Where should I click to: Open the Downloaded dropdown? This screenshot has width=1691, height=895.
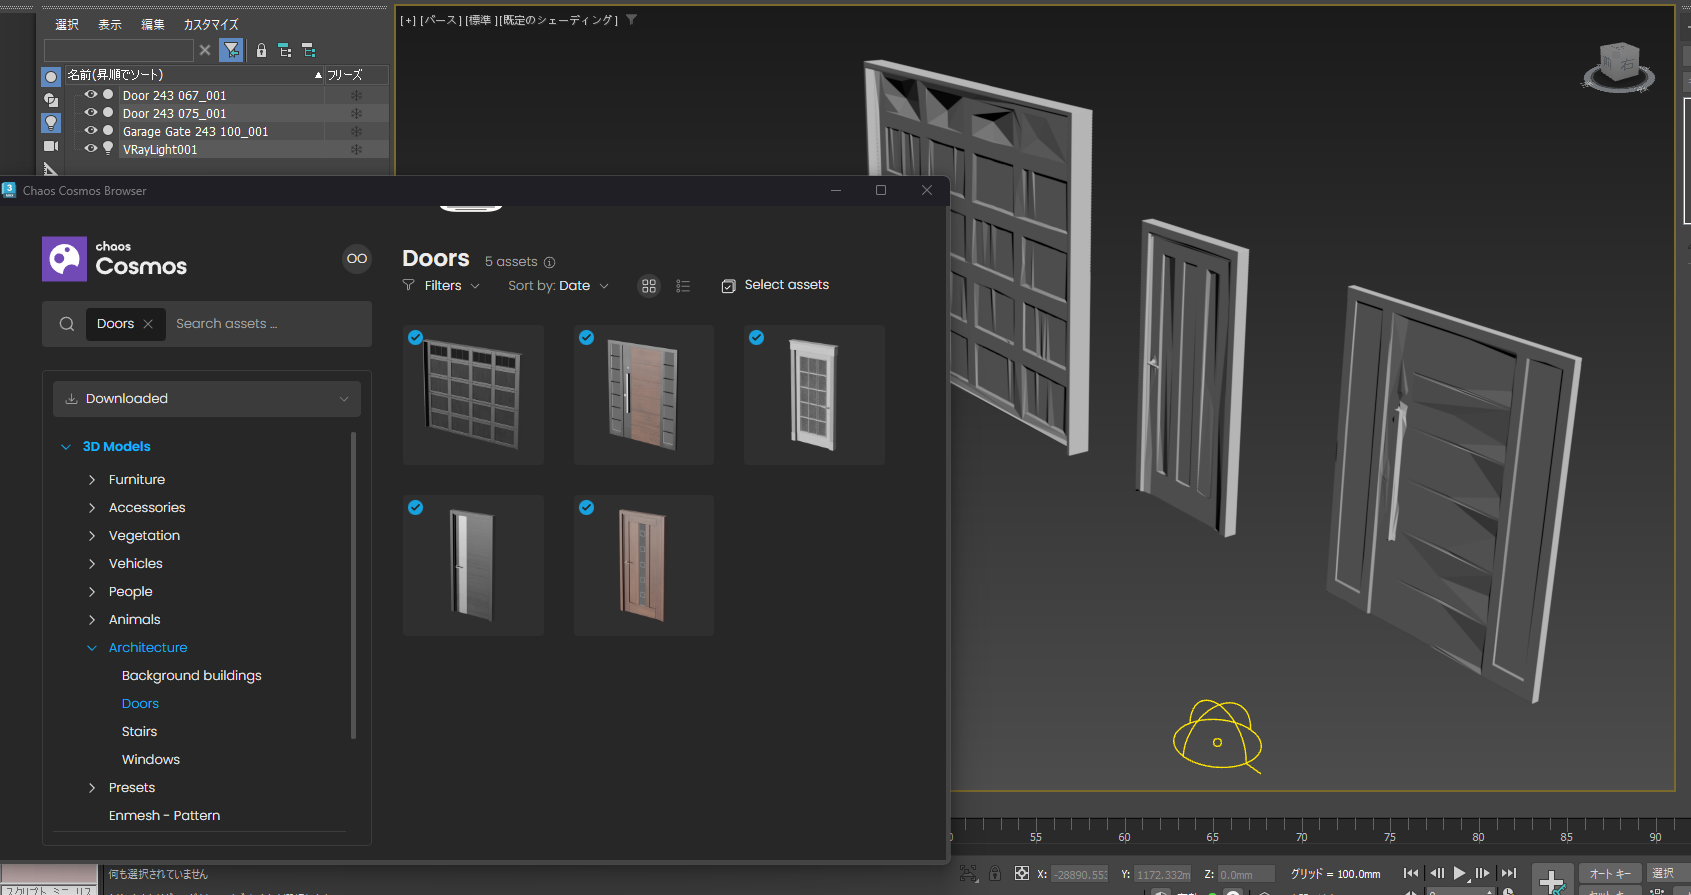[207, 399]
